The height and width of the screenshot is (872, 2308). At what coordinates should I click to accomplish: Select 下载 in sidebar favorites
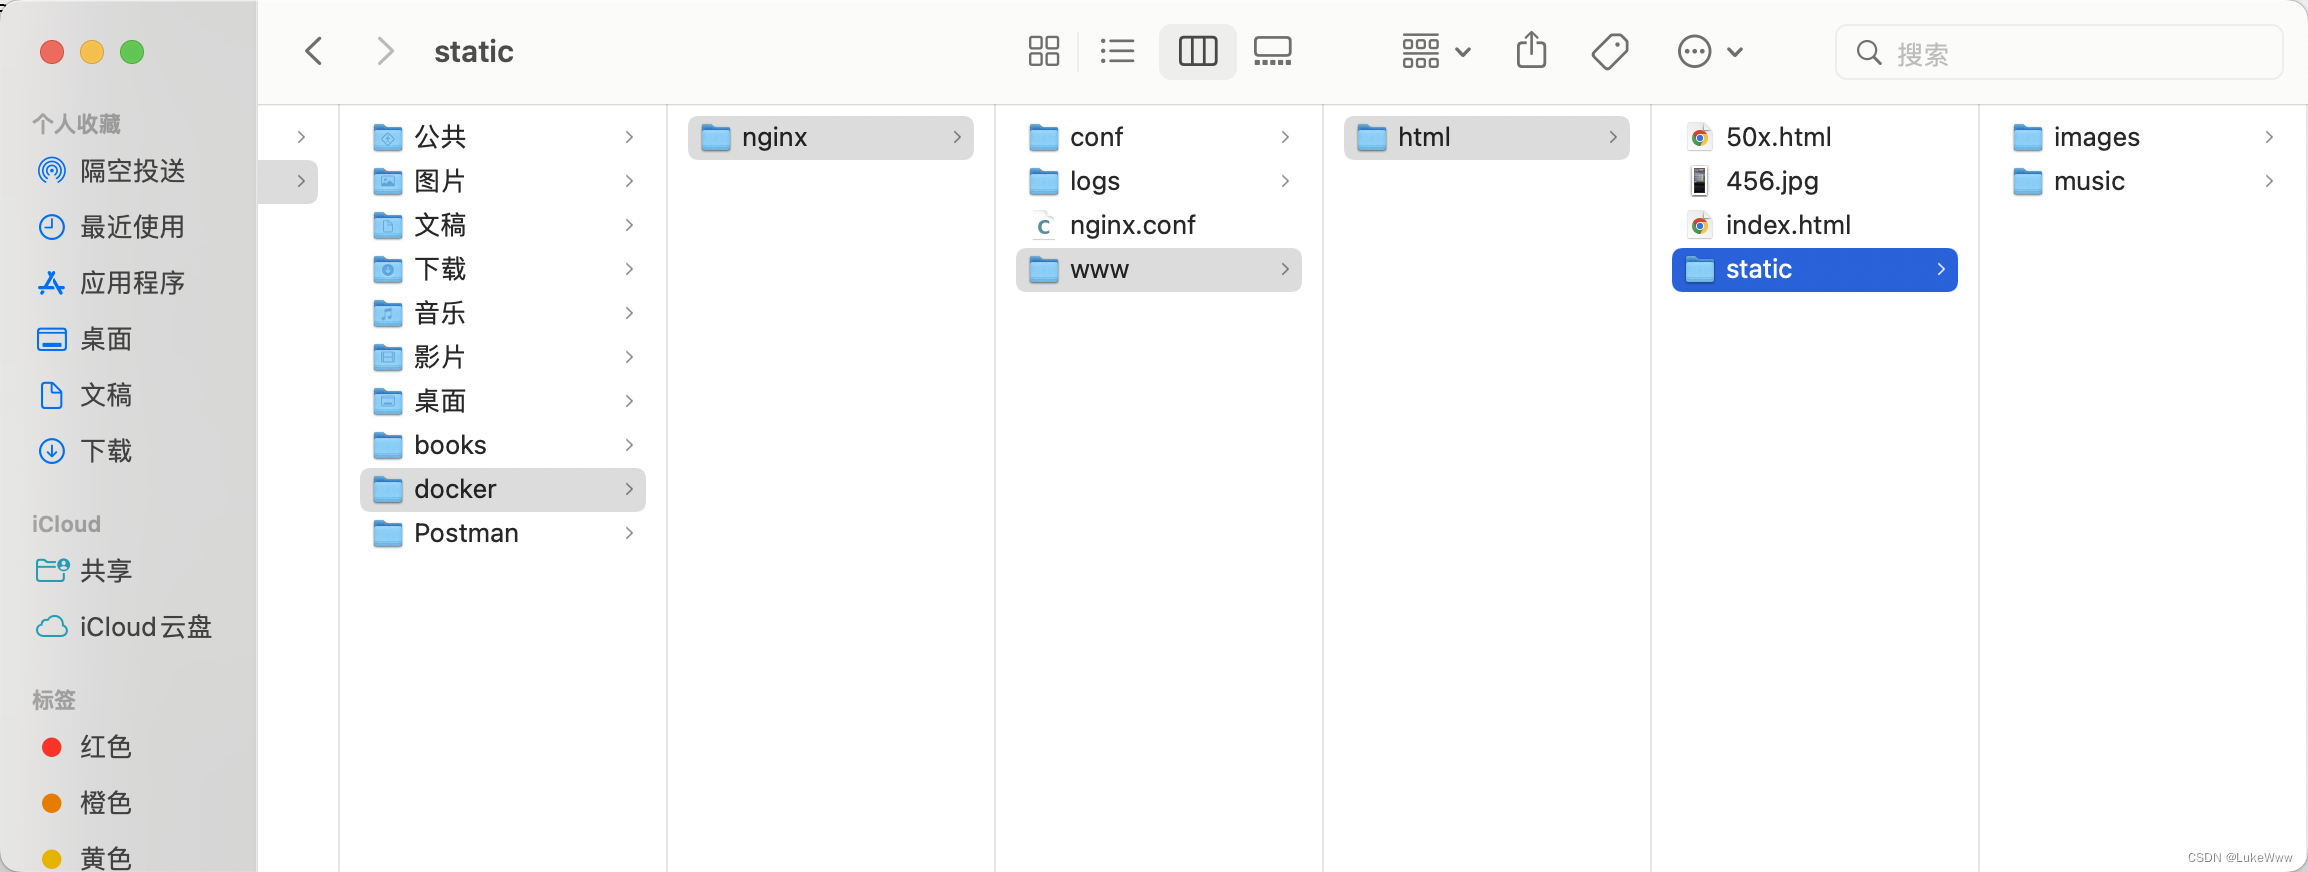point(85,451)
